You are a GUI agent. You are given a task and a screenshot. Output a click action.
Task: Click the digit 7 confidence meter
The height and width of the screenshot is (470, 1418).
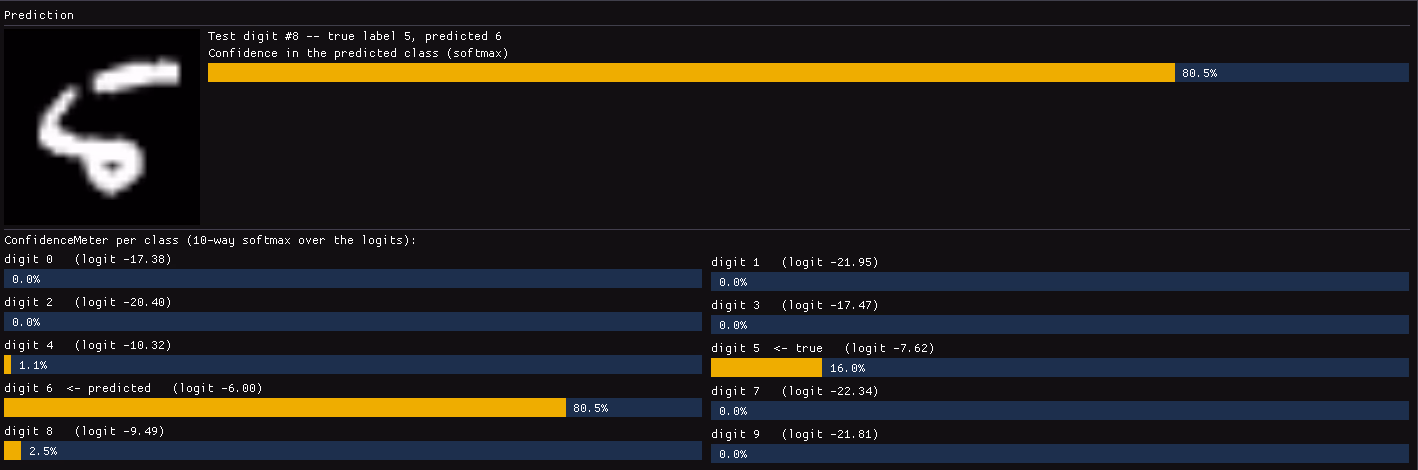click(x=1060, y=411)
